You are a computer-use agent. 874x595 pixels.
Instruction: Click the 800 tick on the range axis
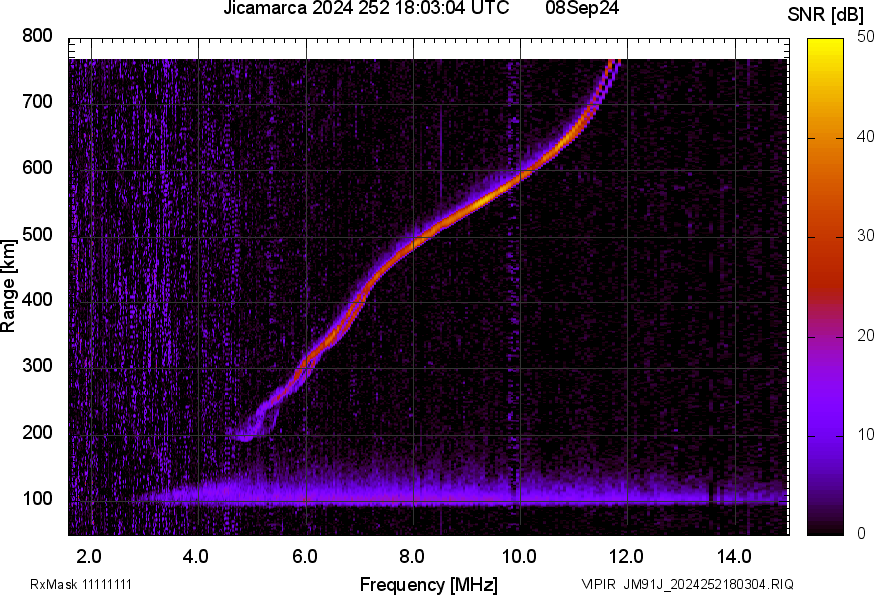tap(38, 36)
